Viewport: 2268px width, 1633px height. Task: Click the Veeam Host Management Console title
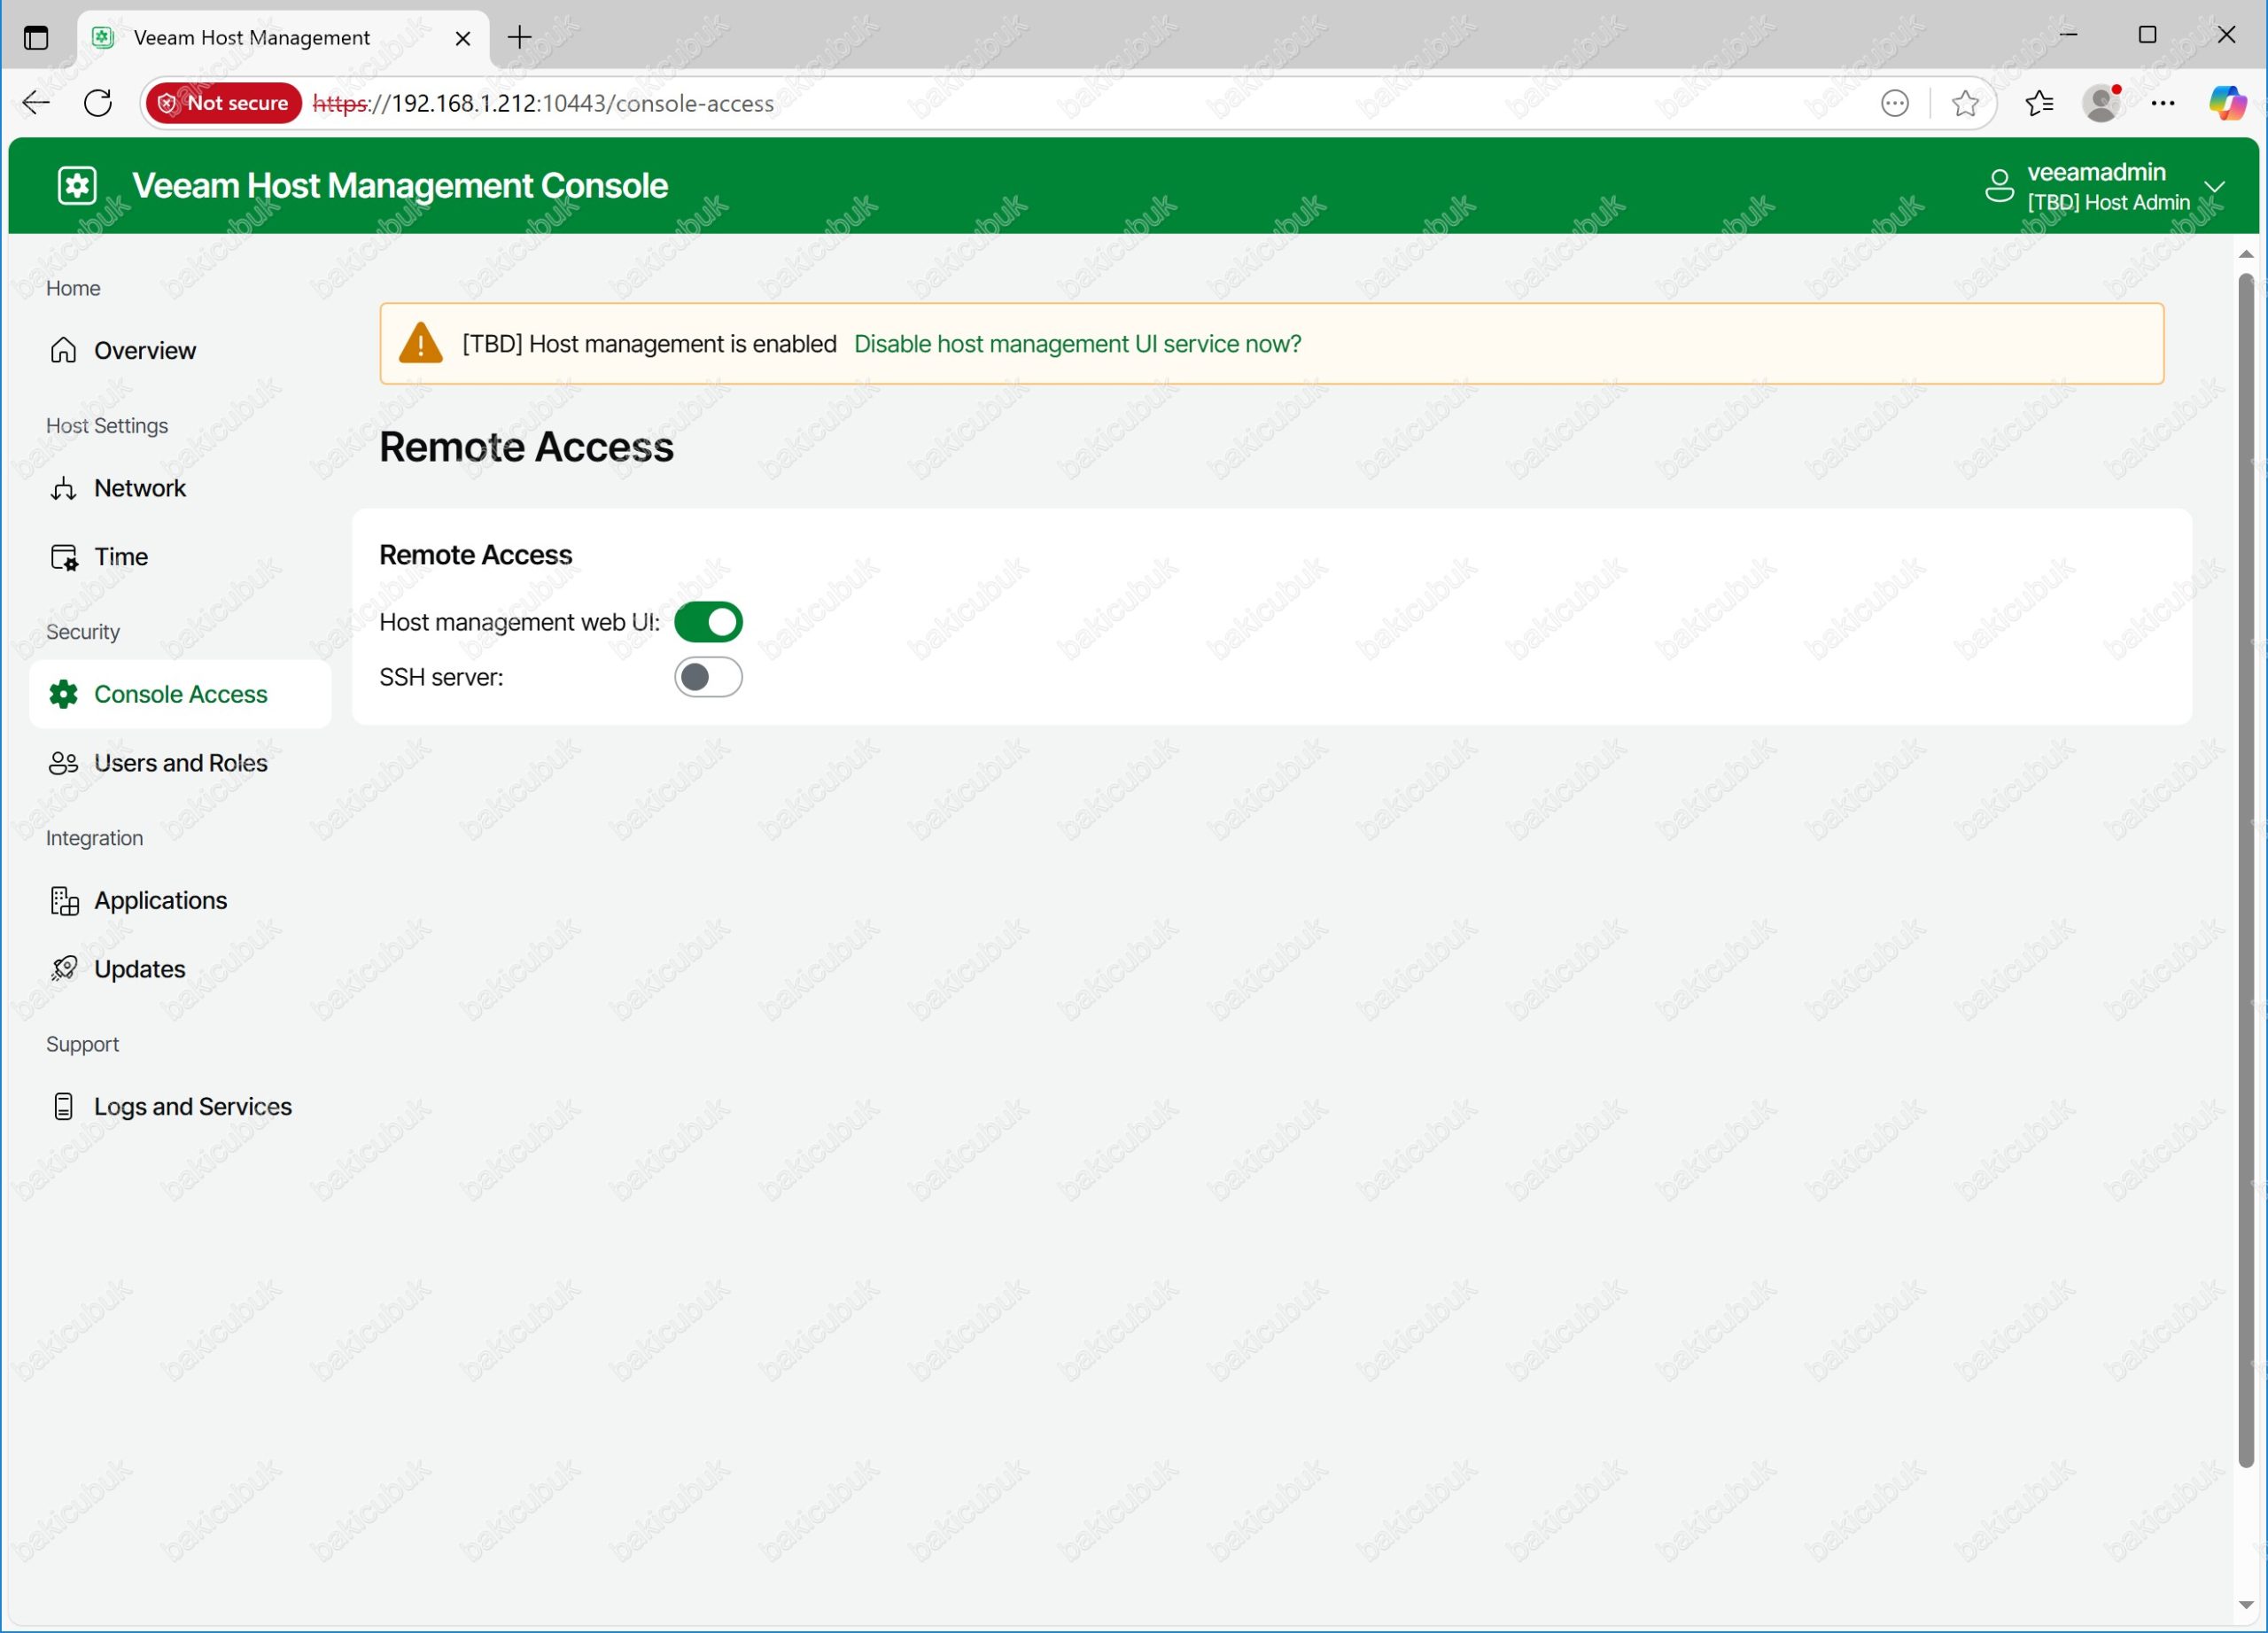(400, 186)
